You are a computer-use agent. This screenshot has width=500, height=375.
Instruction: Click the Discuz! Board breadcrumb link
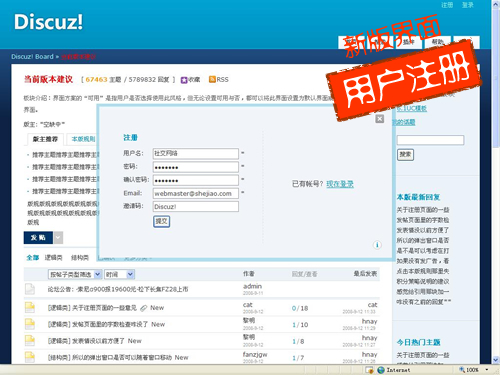click(32, 57)
